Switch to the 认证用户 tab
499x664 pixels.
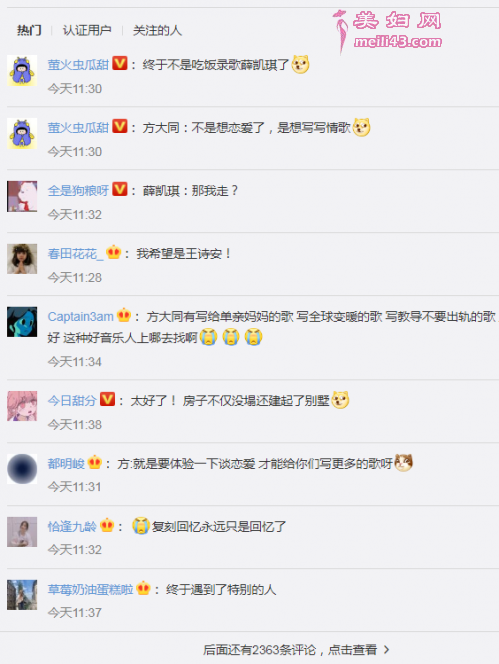[x=87, y=30]
